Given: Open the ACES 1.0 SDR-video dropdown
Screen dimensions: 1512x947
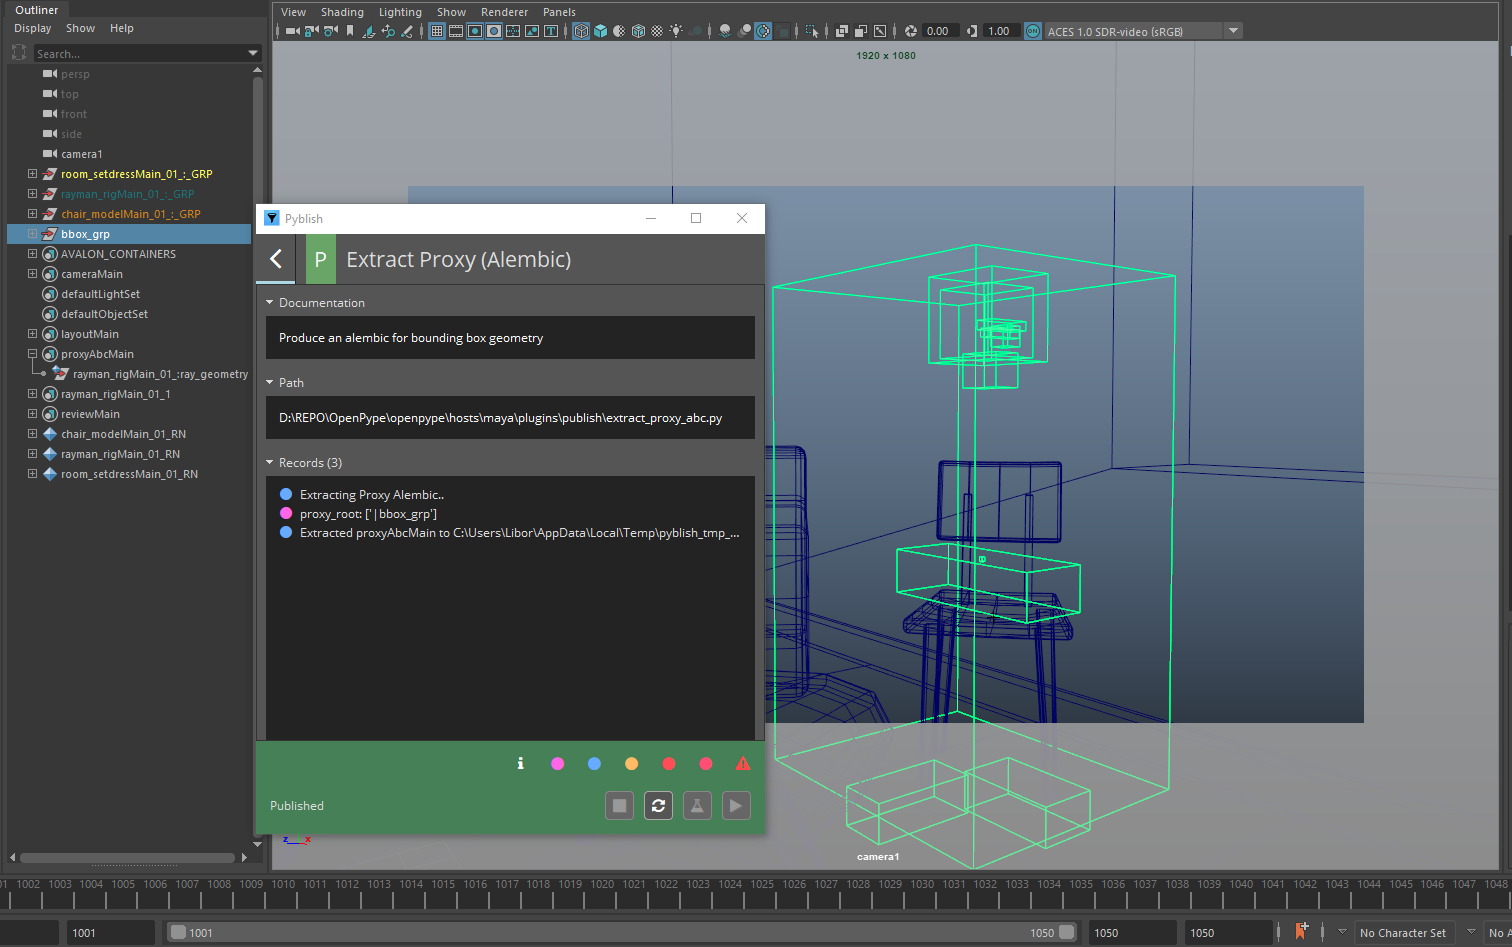Looking at the screenshot, I should [x=1234, y=31].
